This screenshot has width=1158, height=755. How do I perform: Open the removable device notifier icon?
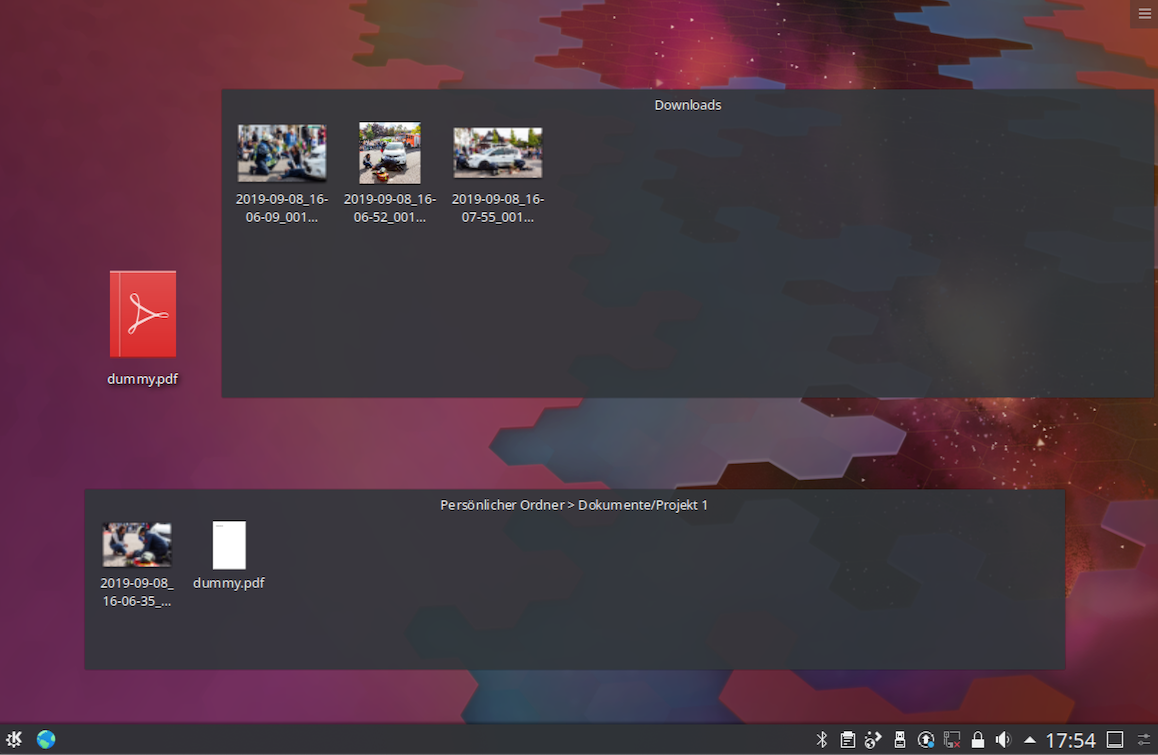899,740
